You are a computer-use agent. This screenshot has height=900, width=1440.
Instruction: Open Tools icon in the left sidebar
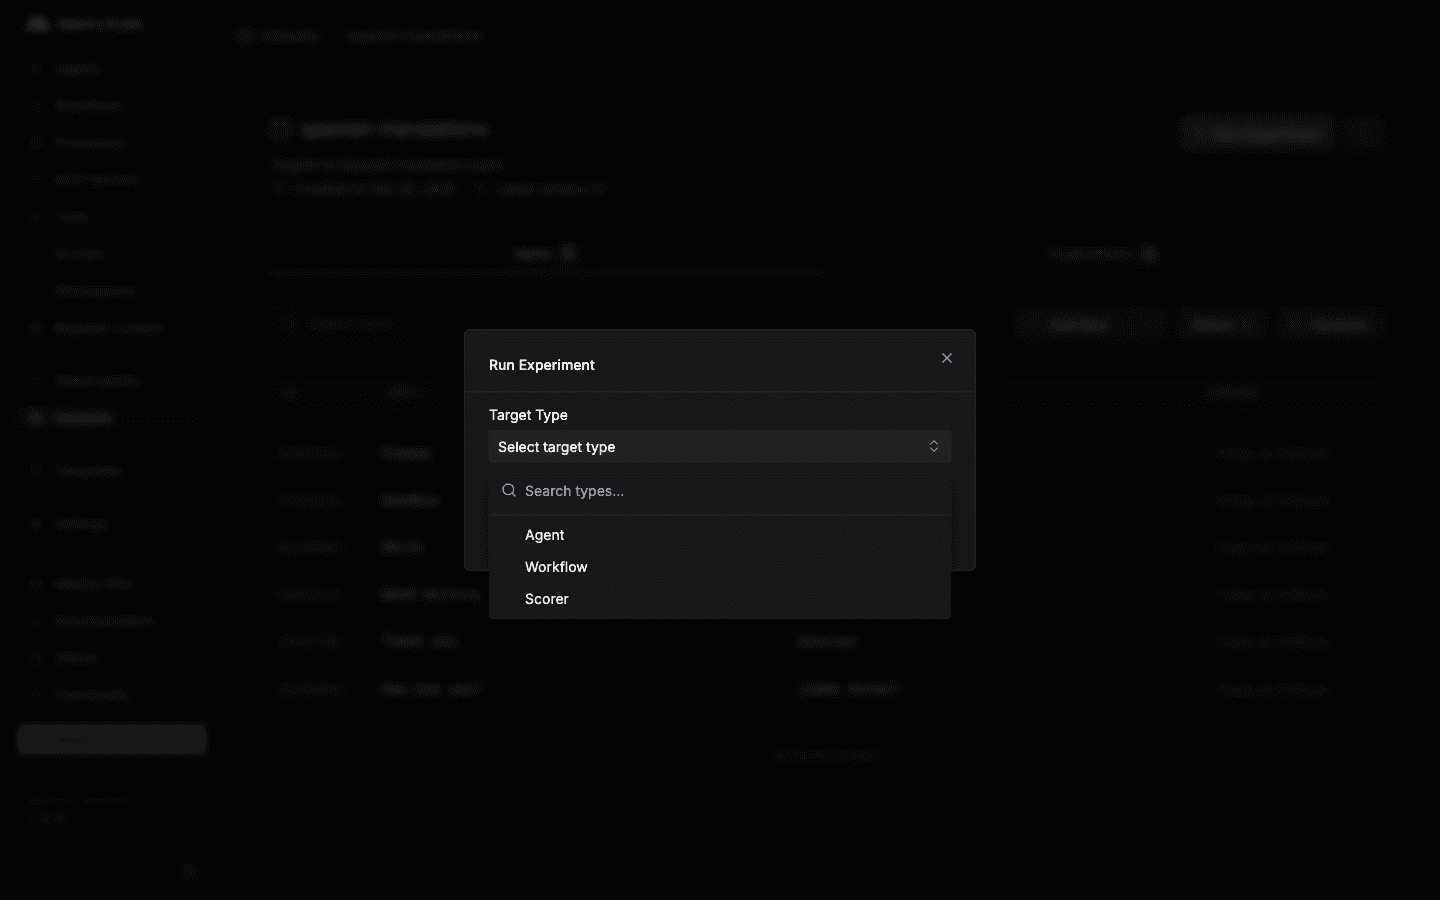tap(37, 217)
